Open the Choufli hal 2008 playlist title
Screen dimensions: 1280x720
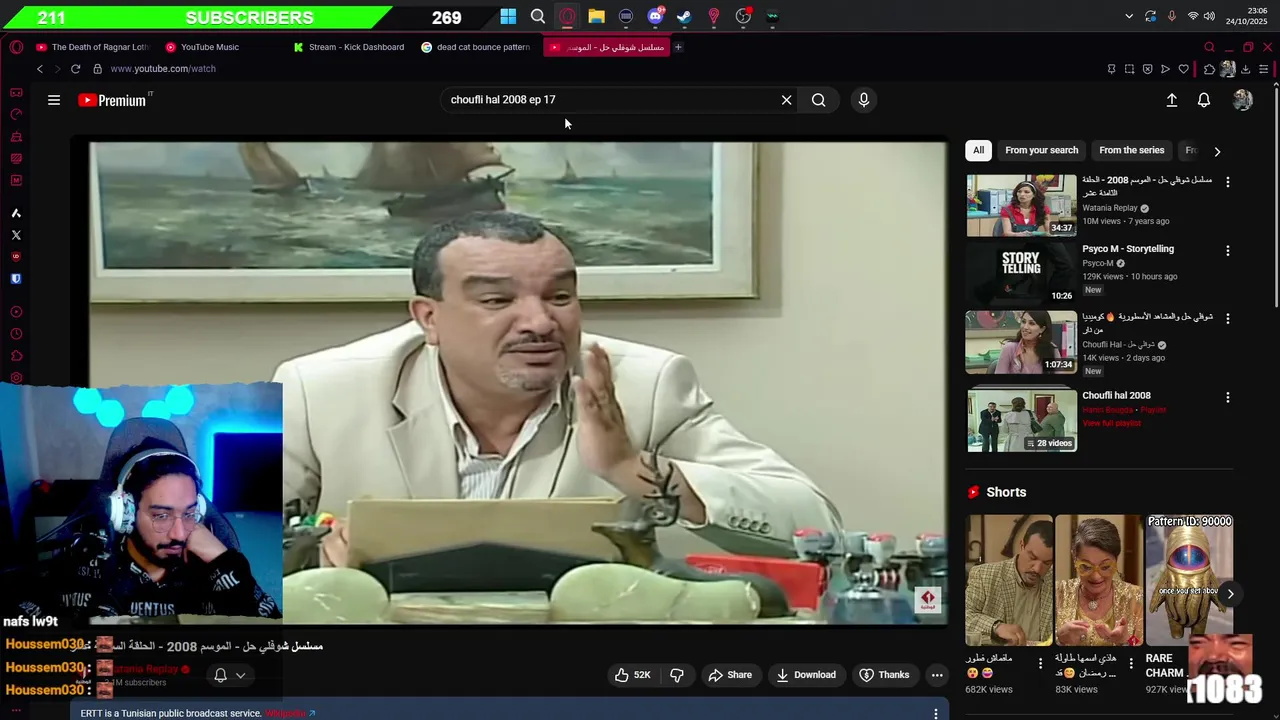coord(1116,396)
